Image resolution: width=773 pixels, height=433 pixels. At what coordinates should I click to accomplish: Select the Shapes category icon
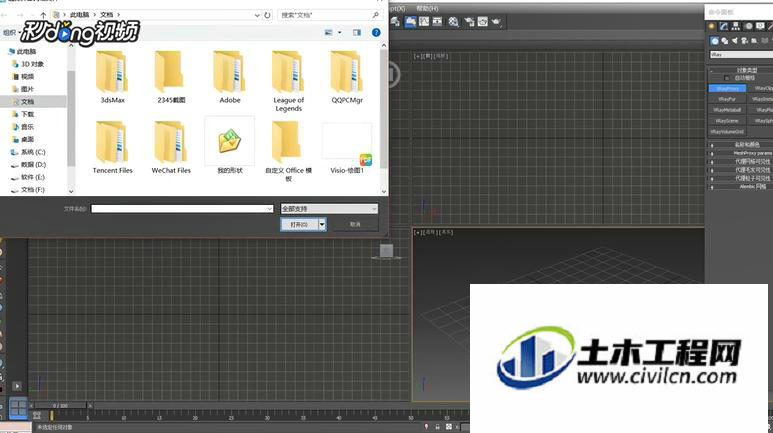(725, 40)
